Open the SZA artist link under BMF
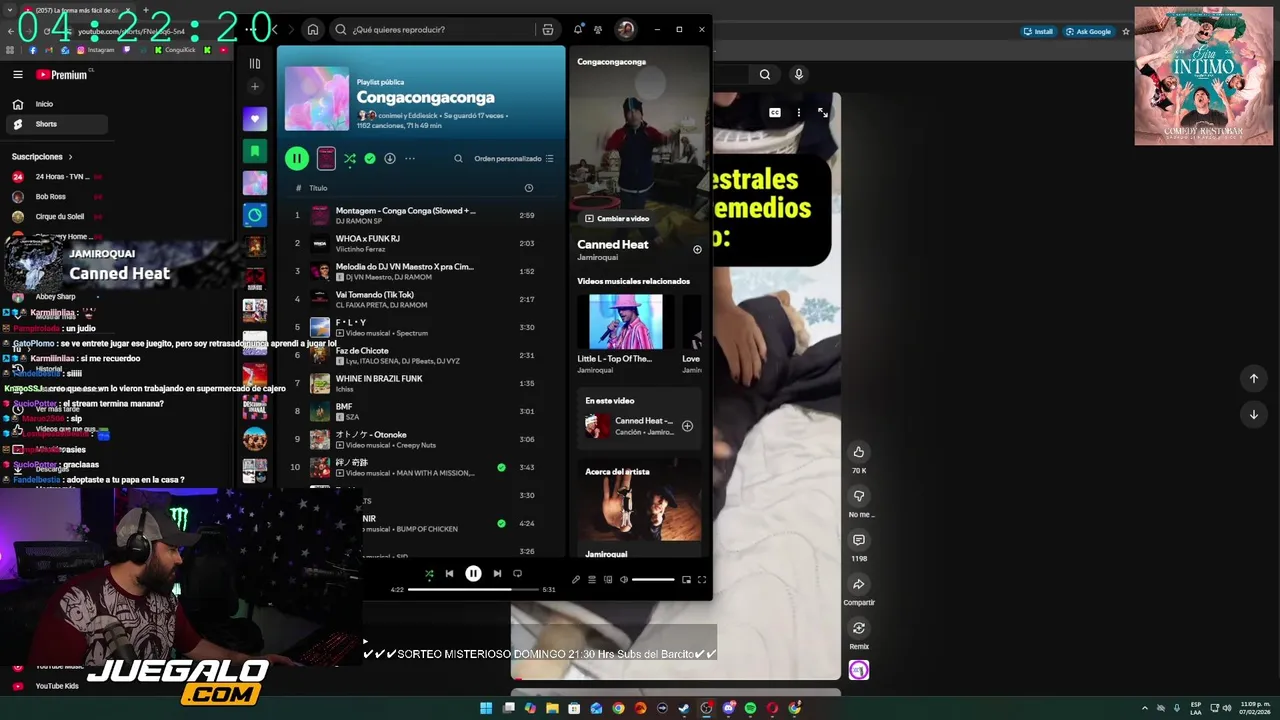Viewport: 1280px width, 720px height. (x=351, y=417)
